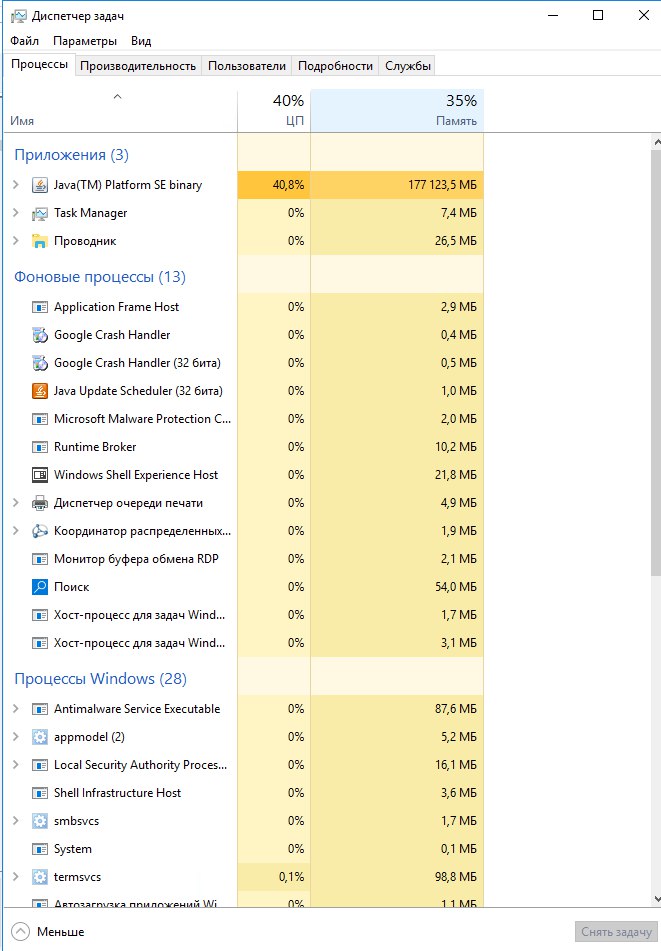The width and height of the screenshot is (661, 951).
Task: Open the Вид menu
Action: tap(141, 41)
